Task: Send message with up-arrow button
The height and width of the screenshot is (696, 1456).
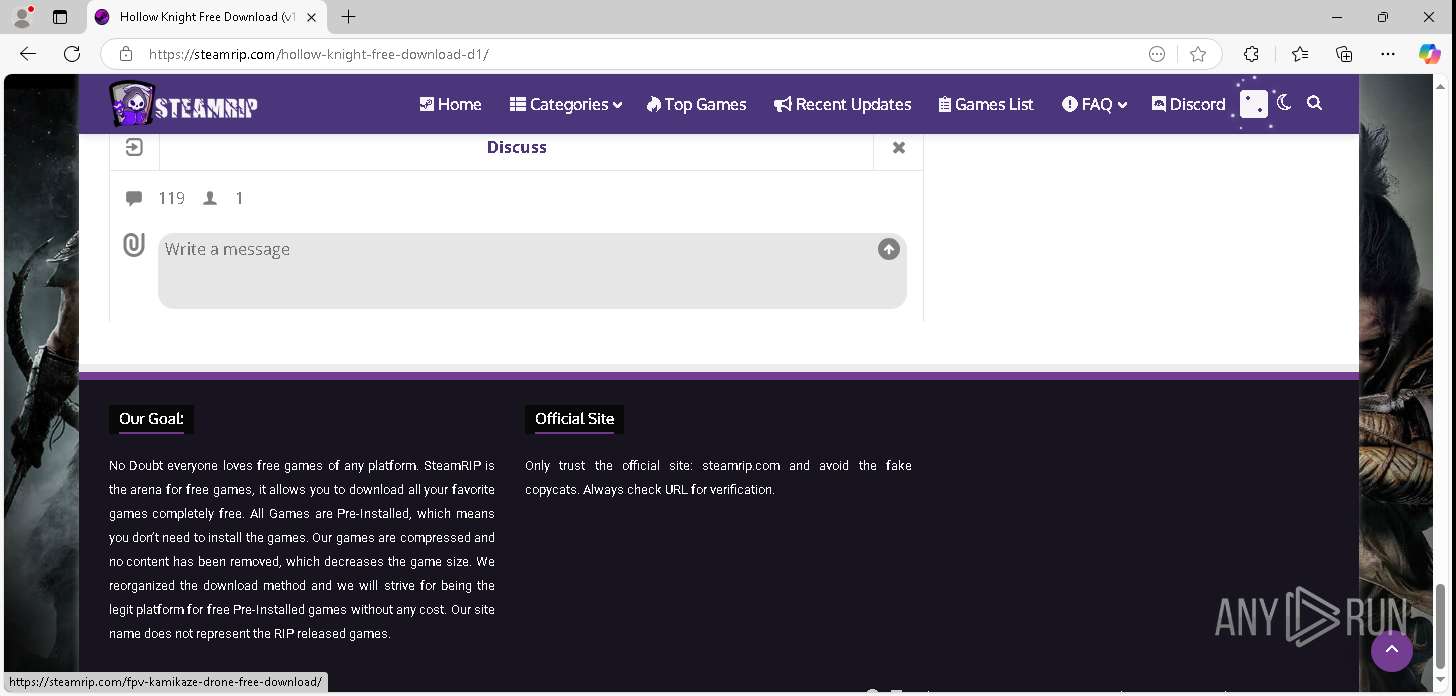Action: pos(889,249)
